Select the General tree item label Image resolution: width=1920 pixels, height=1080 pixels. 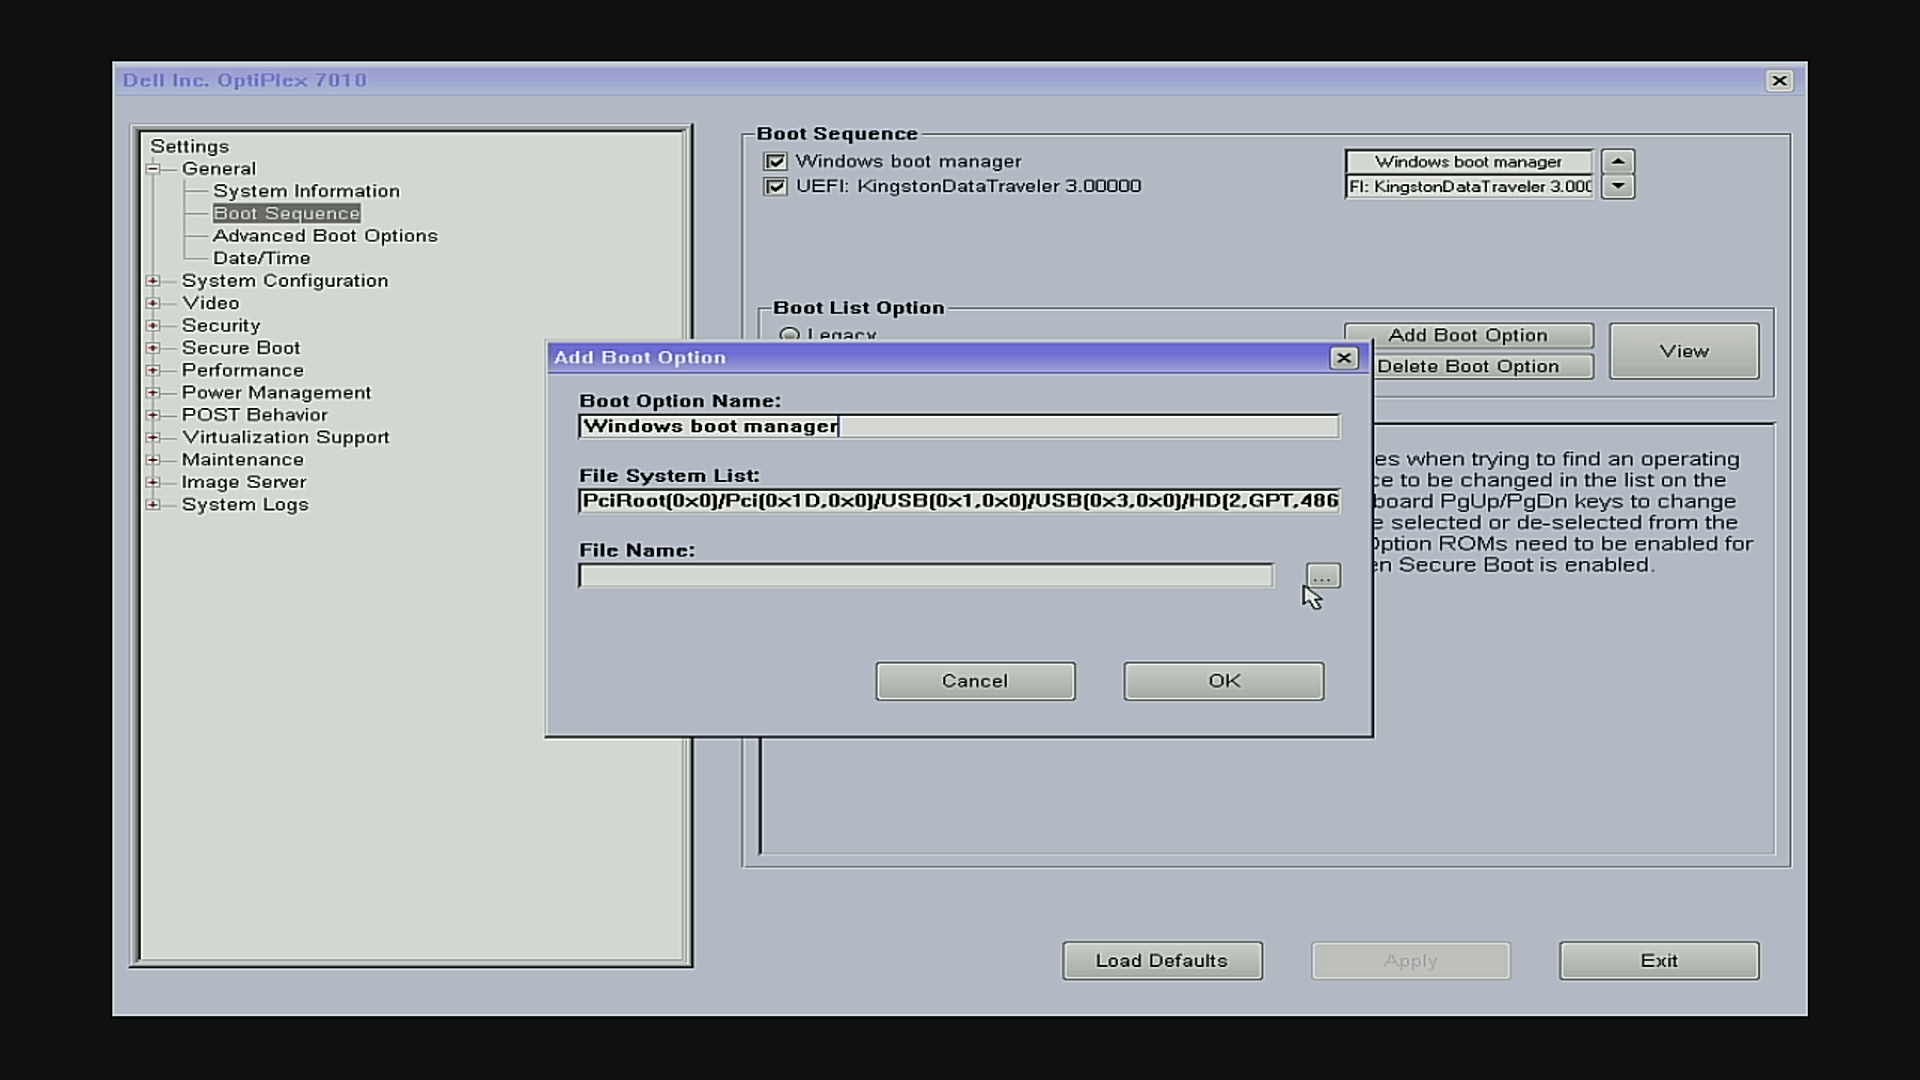pyautogui.click(x=219, y=169)
